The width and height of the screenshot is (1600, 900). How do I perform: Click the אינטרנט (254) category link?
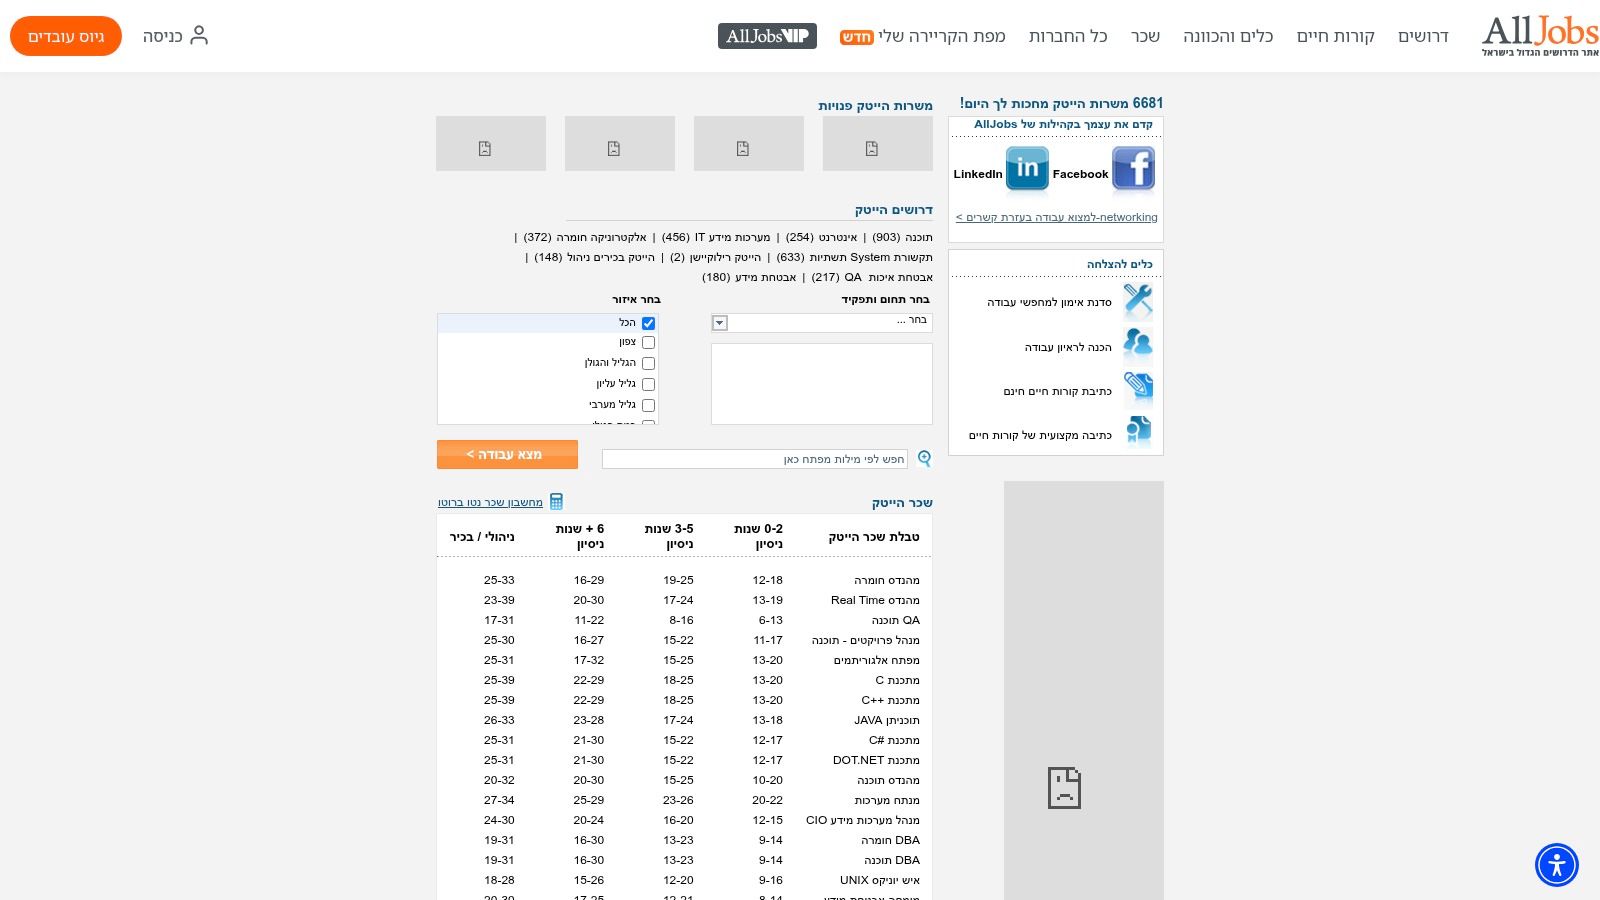click(822, 237)
